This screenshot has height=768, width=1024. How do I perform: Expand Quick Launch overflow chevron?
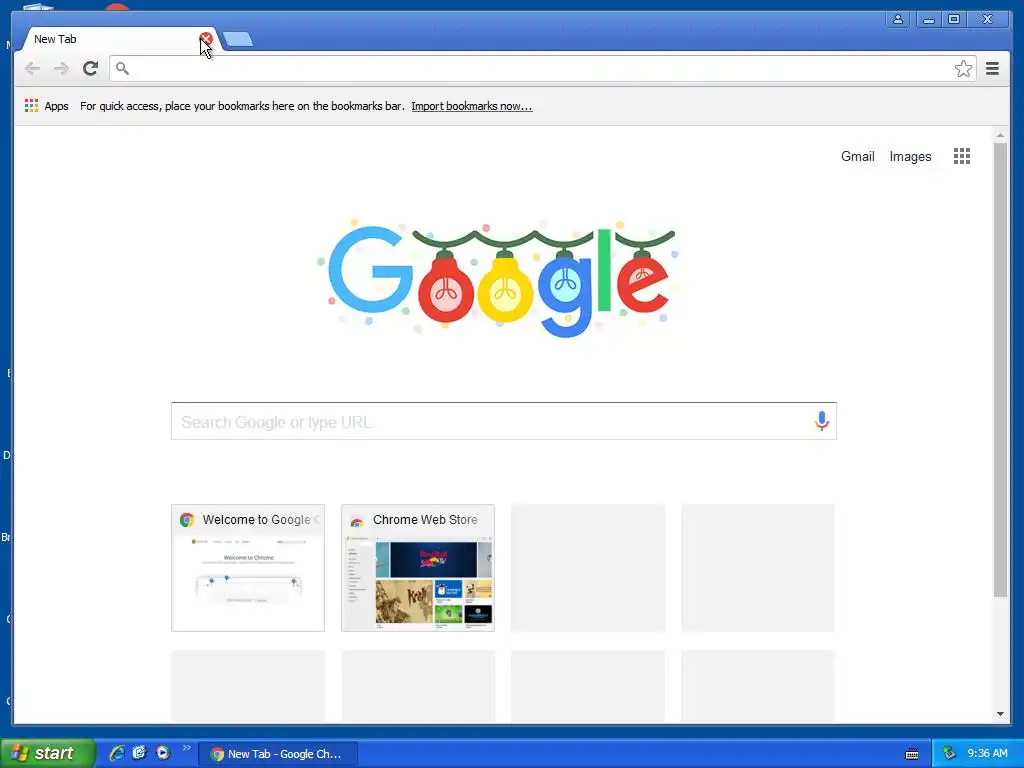point(186,748)
